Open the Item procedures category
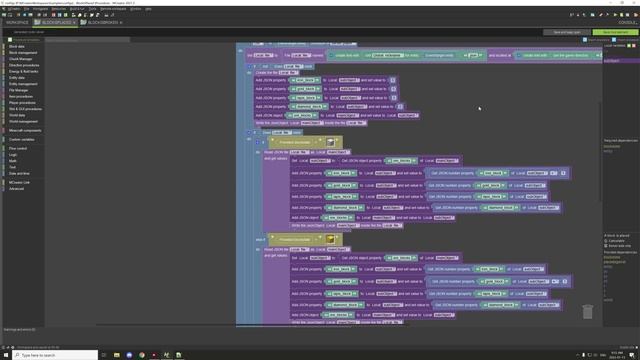Screen dimensions: 640x360 coord(21,97)
